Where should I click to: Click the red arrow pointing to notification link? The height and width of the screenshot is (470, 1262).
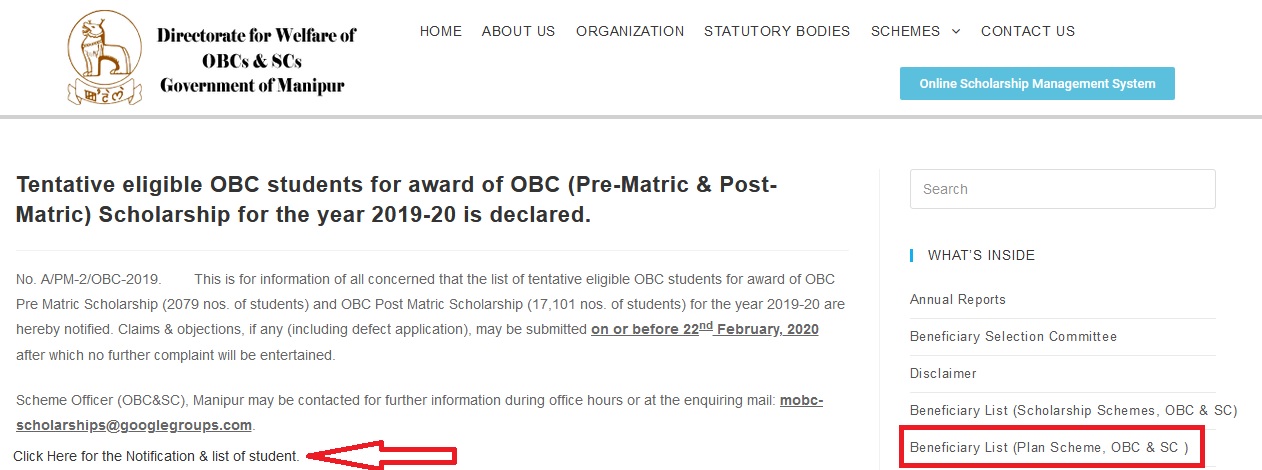point(381,455)
